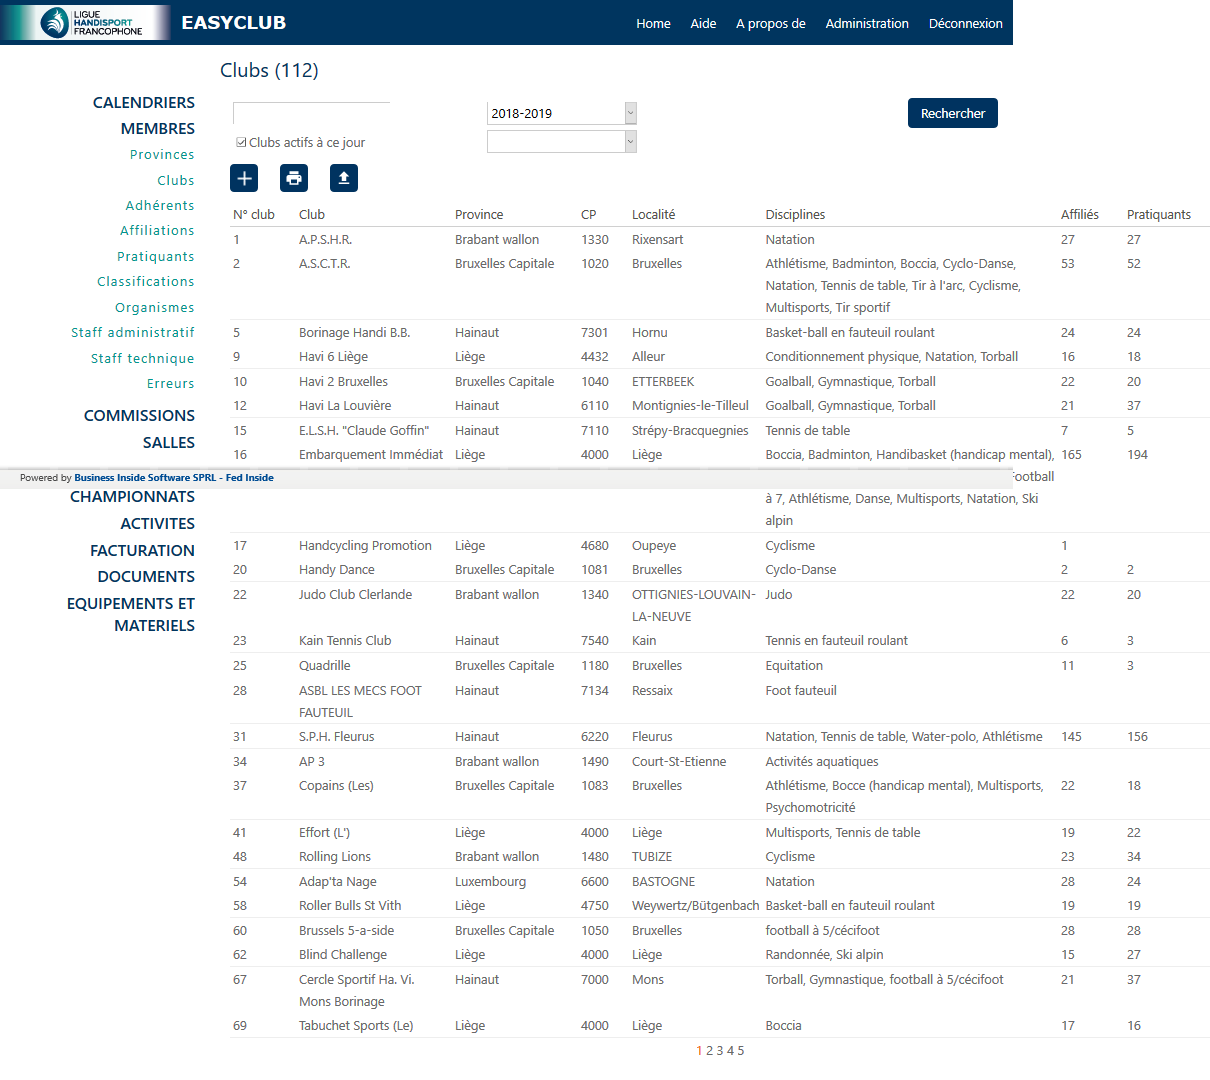
Task: Select the ACTIVITES sidebar section
Action: [158, 523]
